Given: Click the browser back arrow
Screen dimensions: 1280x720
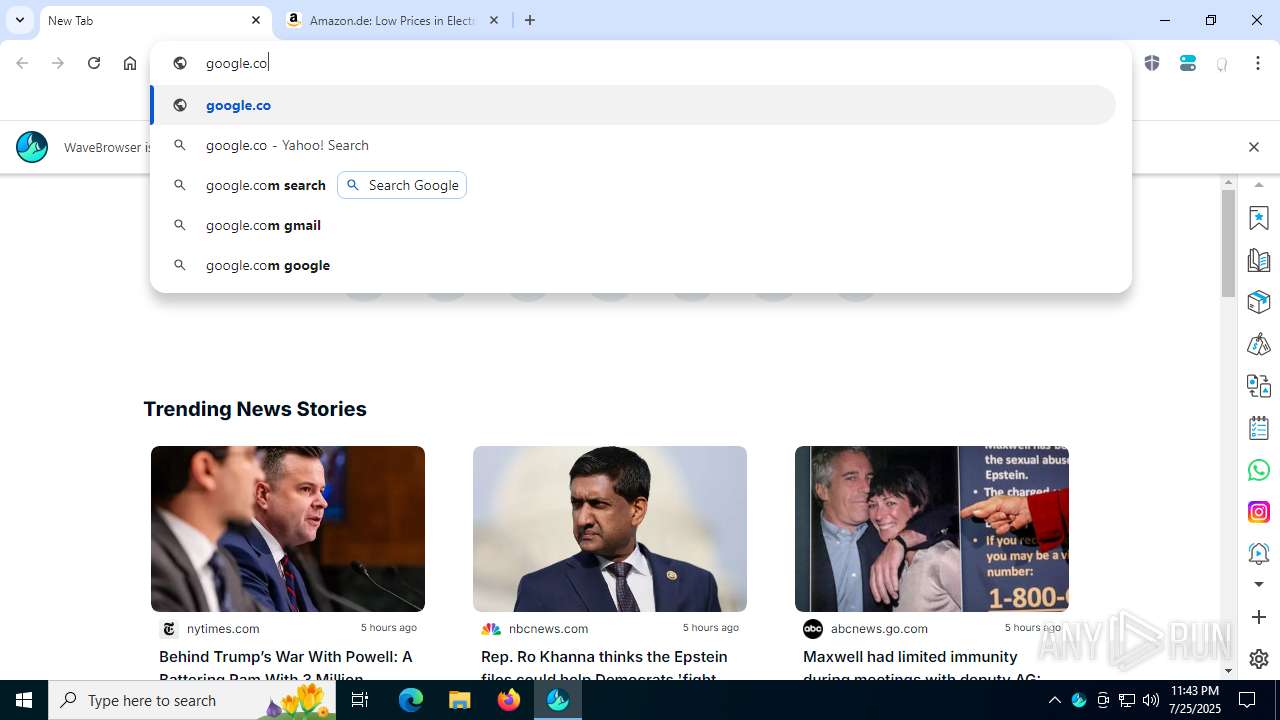Looking at the screenshot, I should pos(22,63).
